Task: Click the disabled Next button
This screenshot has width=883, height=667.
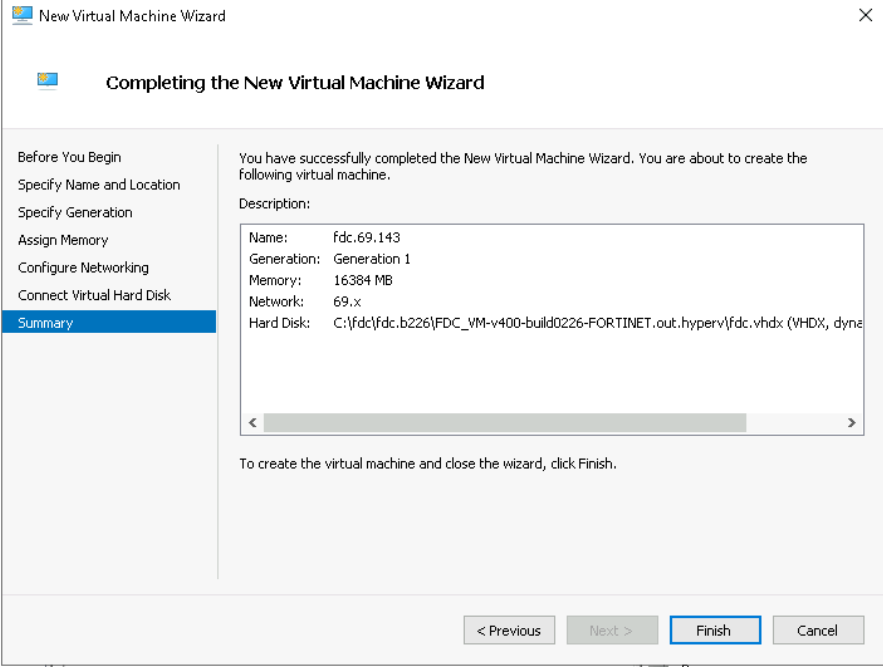Action: 612,630
